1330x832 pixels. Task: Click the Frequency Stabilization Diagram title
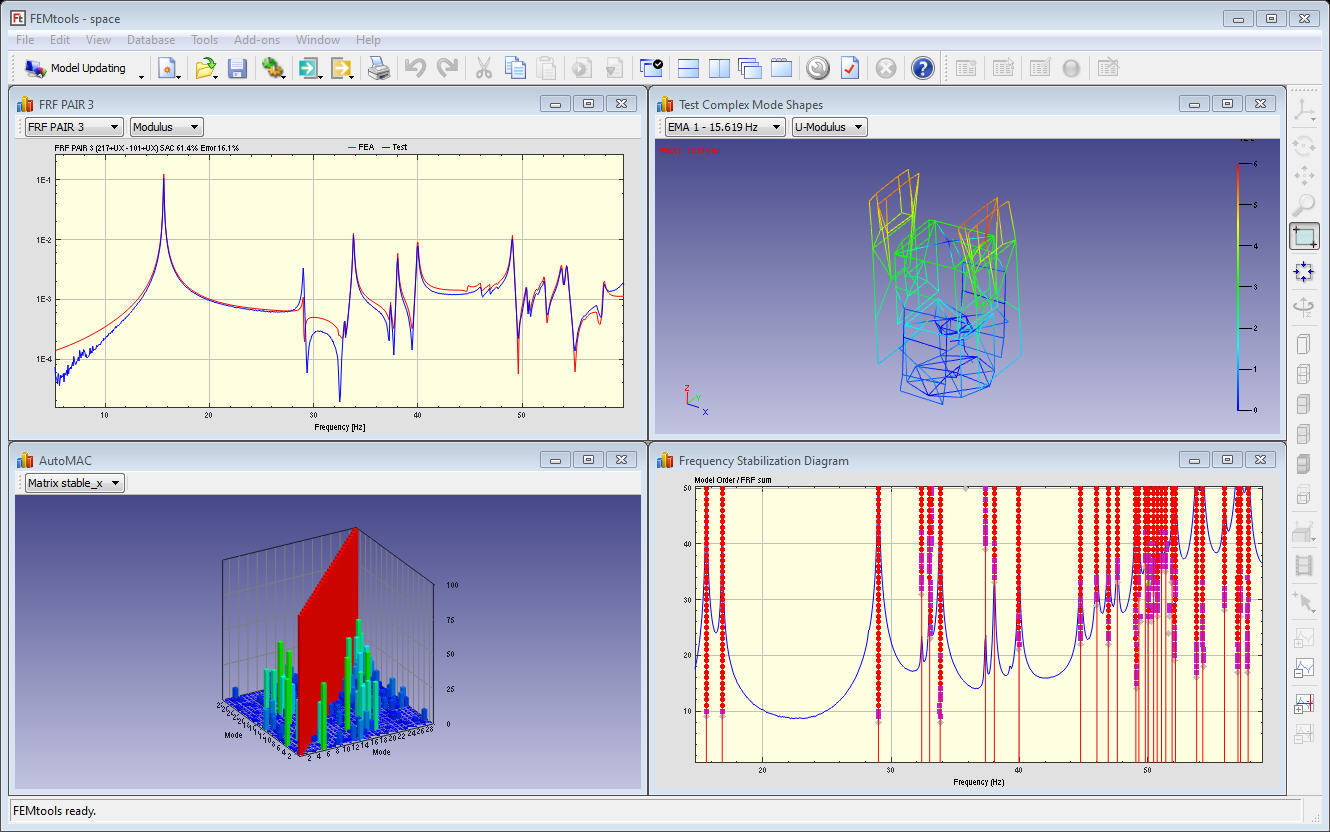764,461
